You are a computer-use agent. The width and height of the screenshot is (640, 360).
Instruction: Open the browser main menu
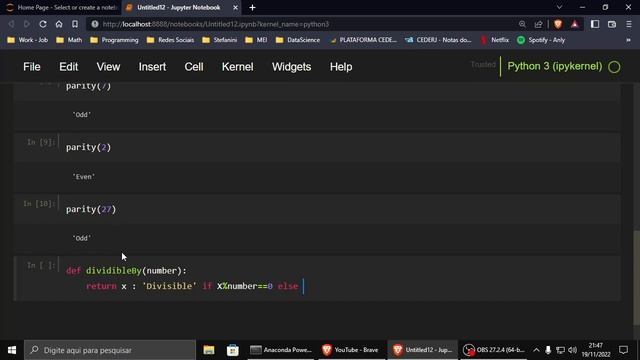coord(629,24)
